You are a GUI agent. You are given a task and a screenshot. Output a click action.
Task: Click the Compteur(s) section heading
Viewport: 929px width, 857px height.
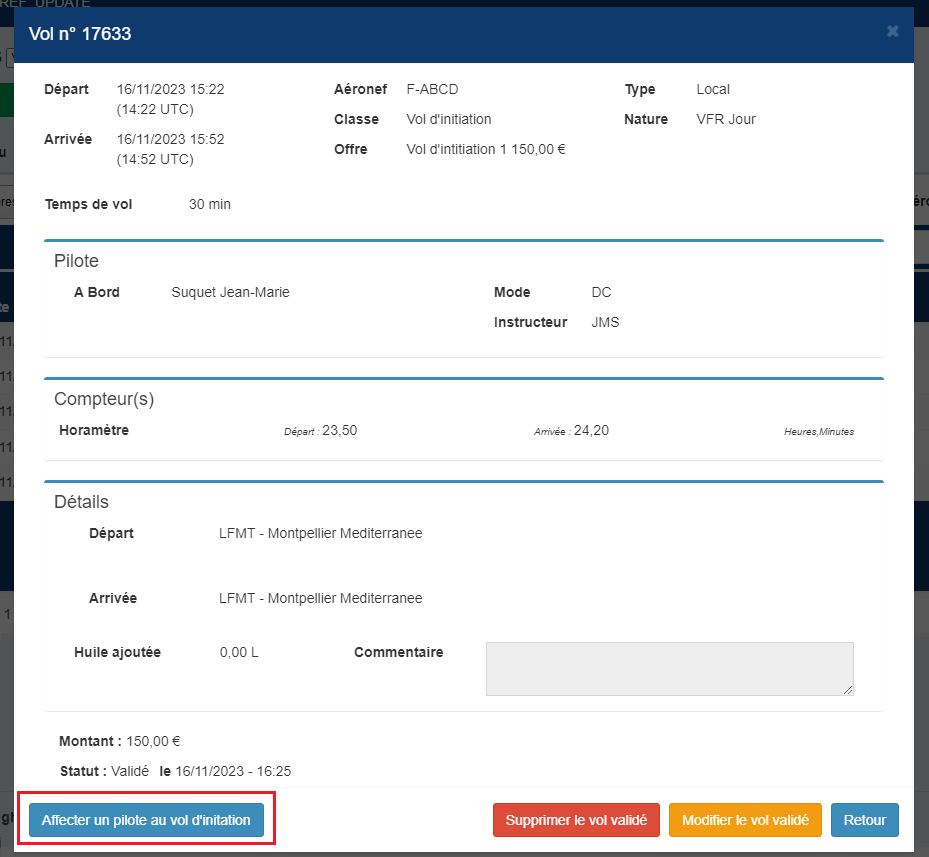tap(104, 399)
